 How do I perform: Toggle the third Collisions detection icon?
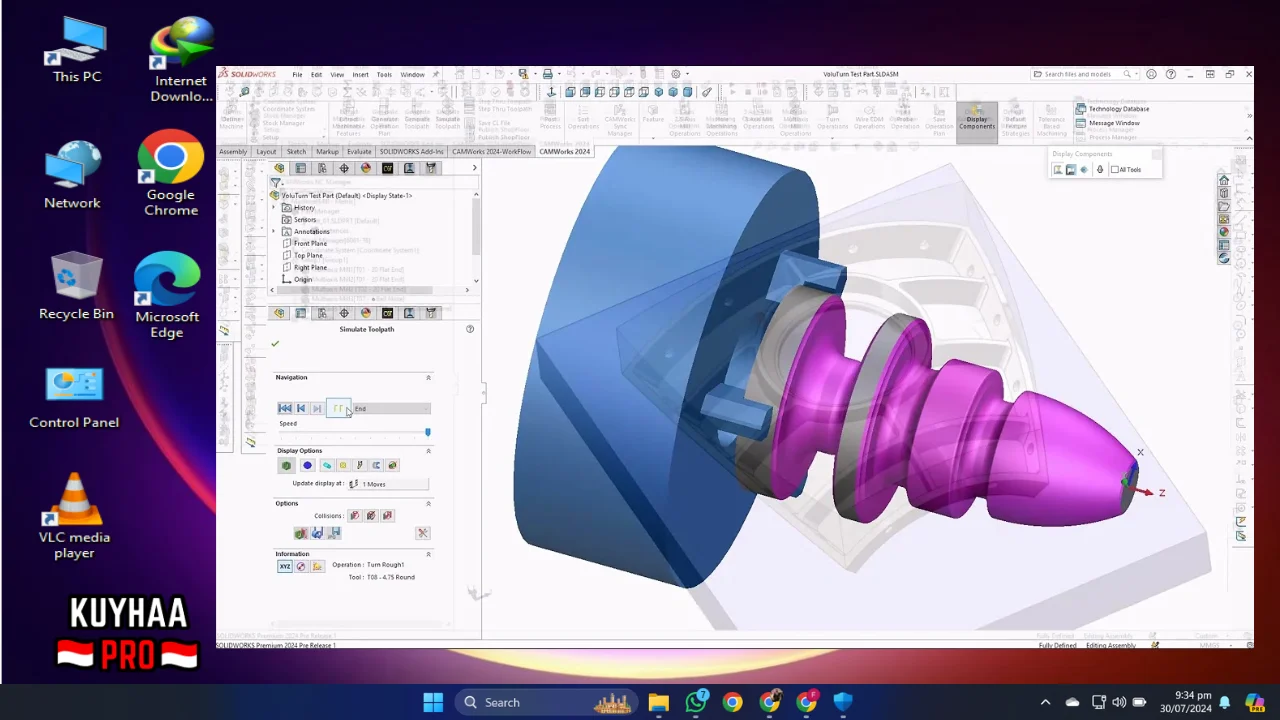point(388,516)
